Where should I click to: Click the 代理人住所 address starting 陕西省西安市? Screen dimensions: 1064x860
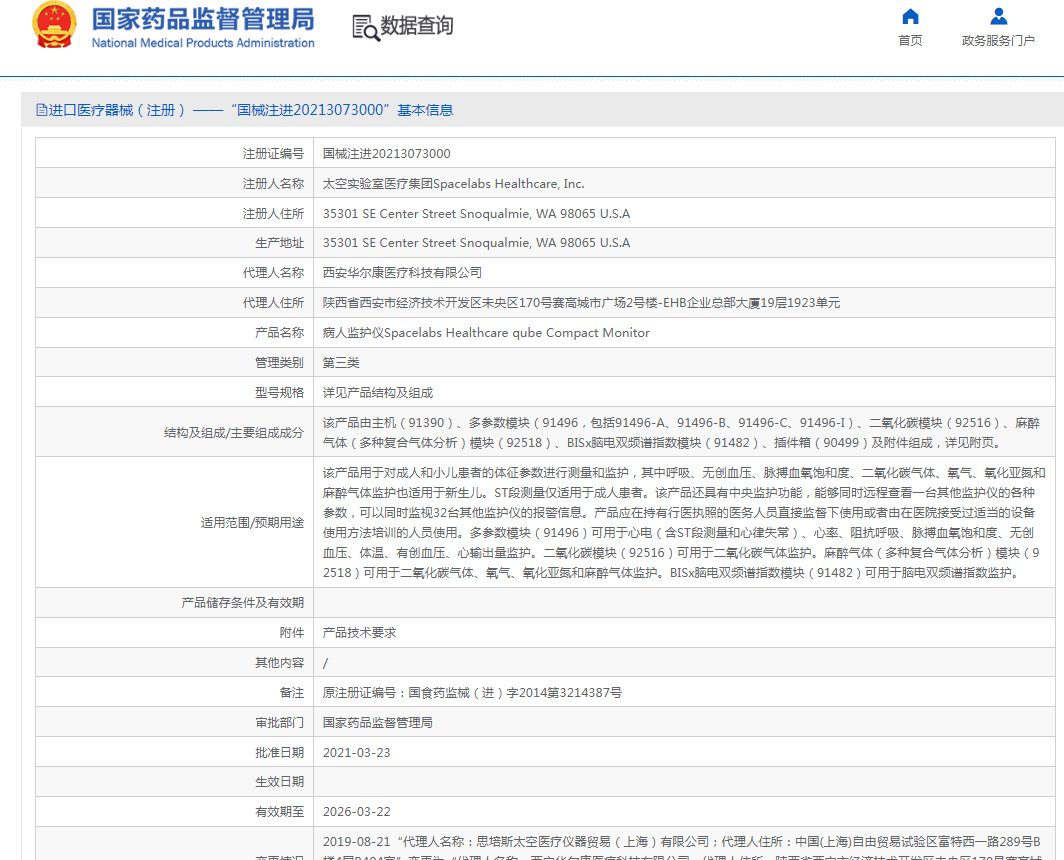tap(581, 303)
